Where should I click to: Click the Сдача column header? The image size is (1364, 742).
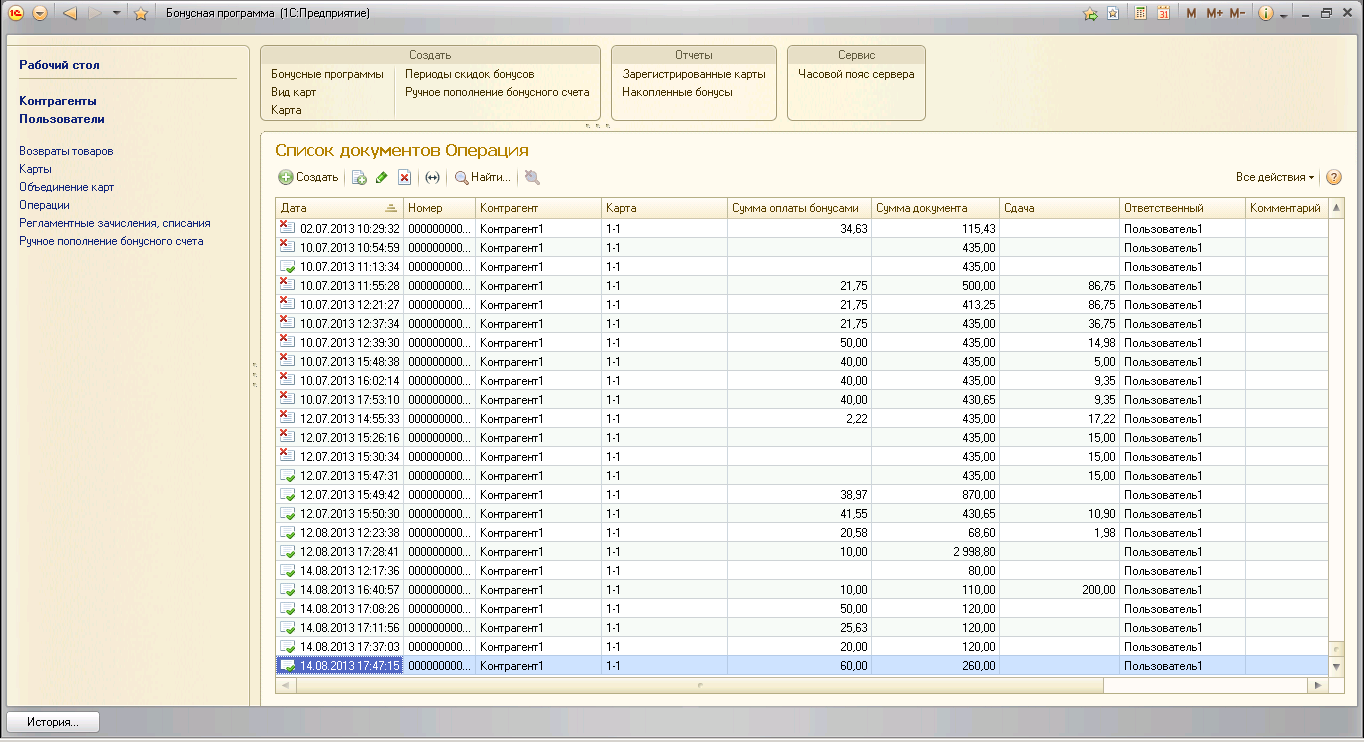tap(1059, 208)
